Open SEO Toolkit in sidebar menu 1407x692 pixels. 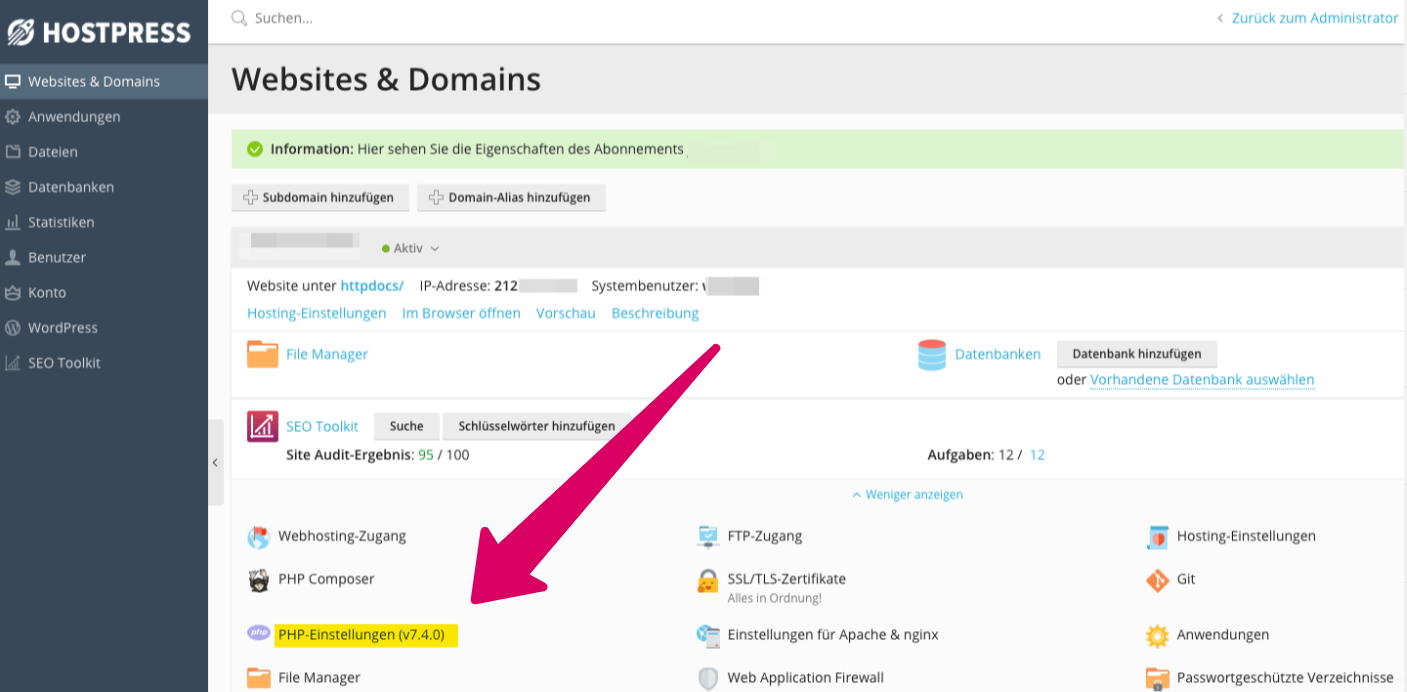[x=104, y=363]
